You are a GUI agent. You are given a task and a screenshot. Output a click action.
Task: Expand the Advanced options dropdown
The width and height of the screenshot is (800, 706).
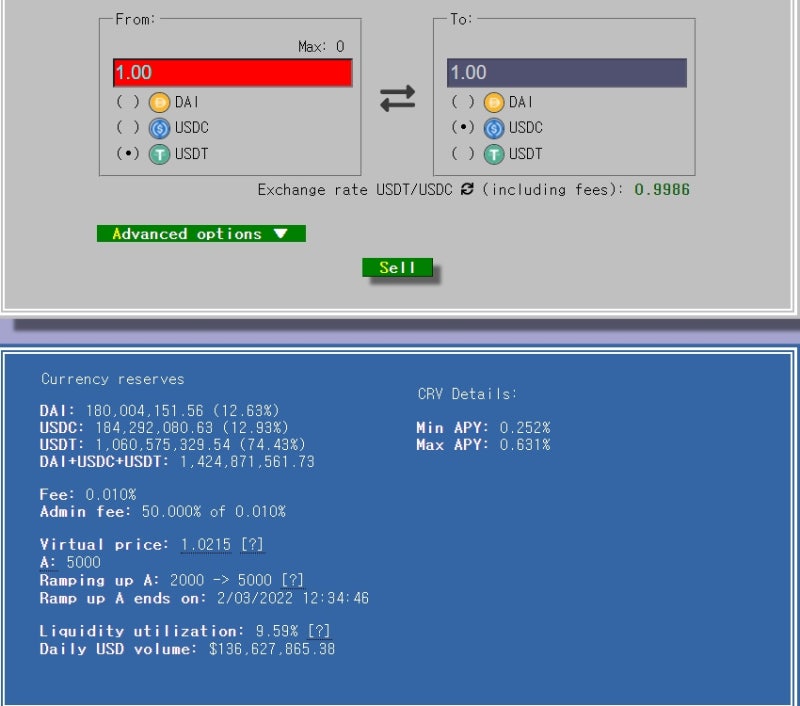[x=201, y=234]
